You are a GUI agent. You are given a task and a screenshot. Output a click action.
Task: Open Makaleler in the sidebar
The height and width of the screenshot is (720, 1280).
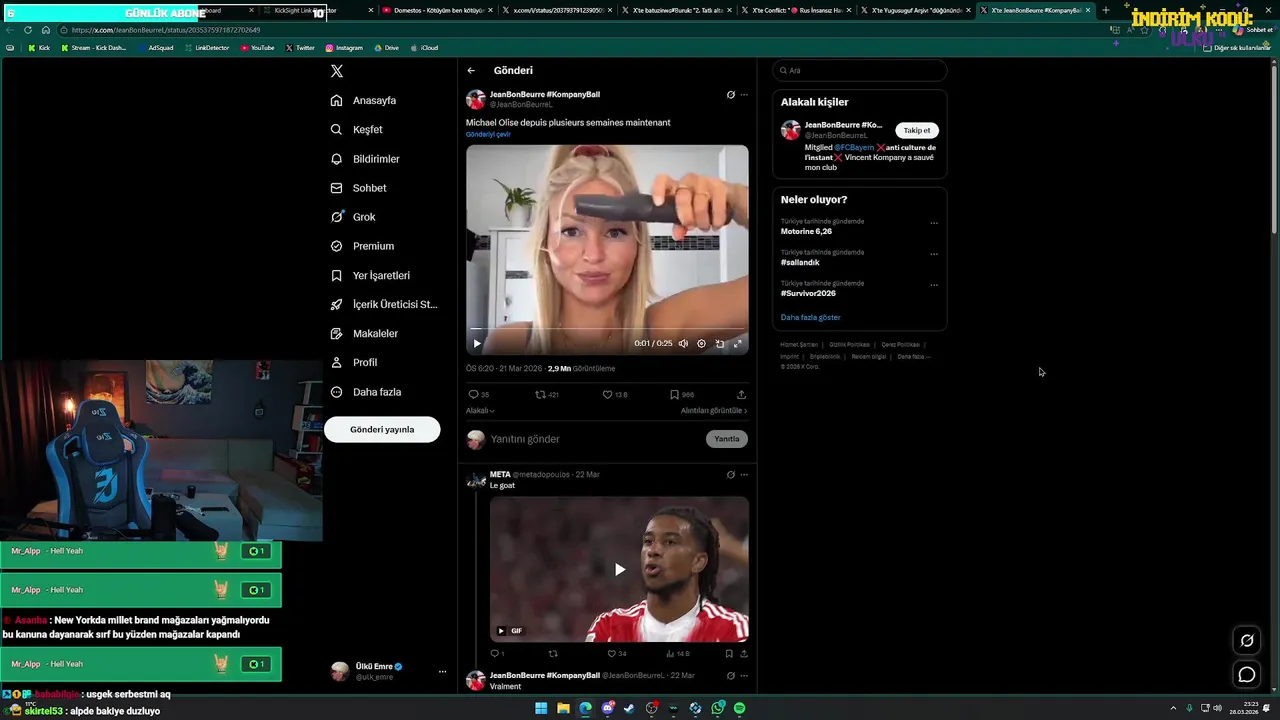364,333
